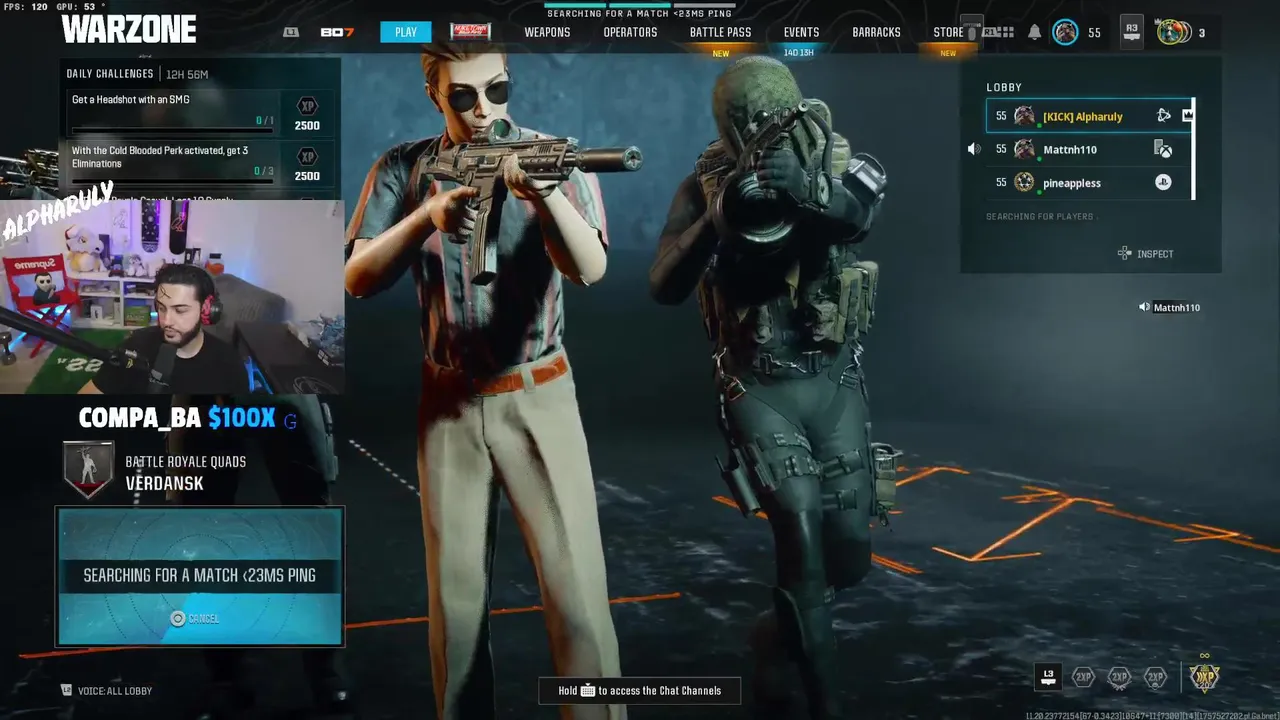Click the Battle.net icon beside Alpharuly
The height and width of the screenshot is (720, 1280).
click(1163, 116)
